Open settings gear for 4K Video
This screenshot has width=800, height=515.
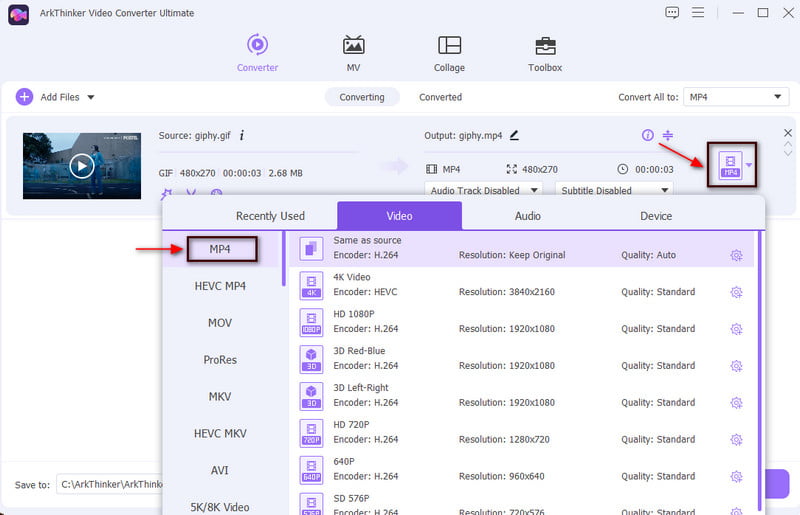(736, 292)
